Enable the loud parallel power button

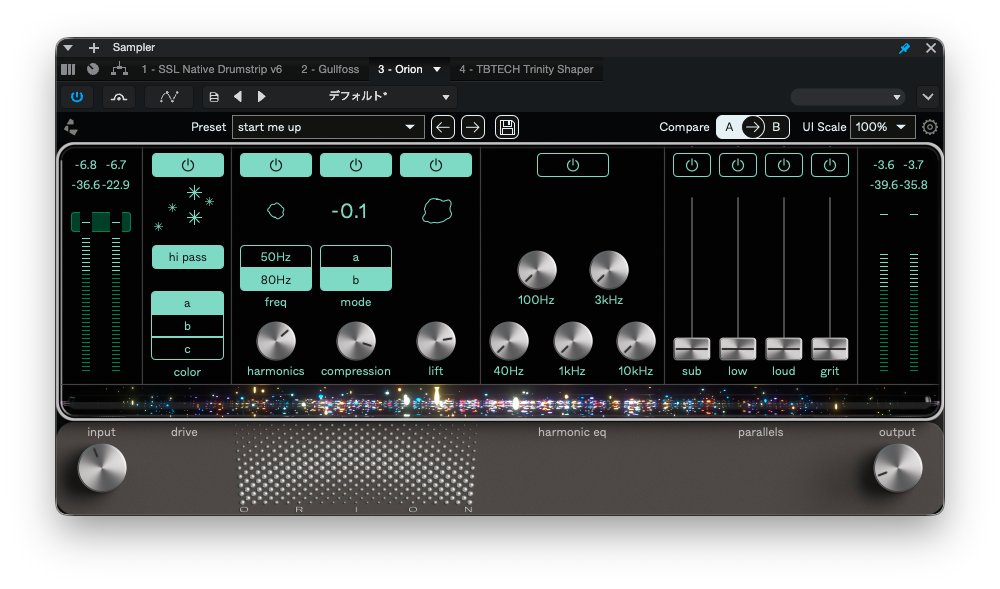[x=784, y=165]
